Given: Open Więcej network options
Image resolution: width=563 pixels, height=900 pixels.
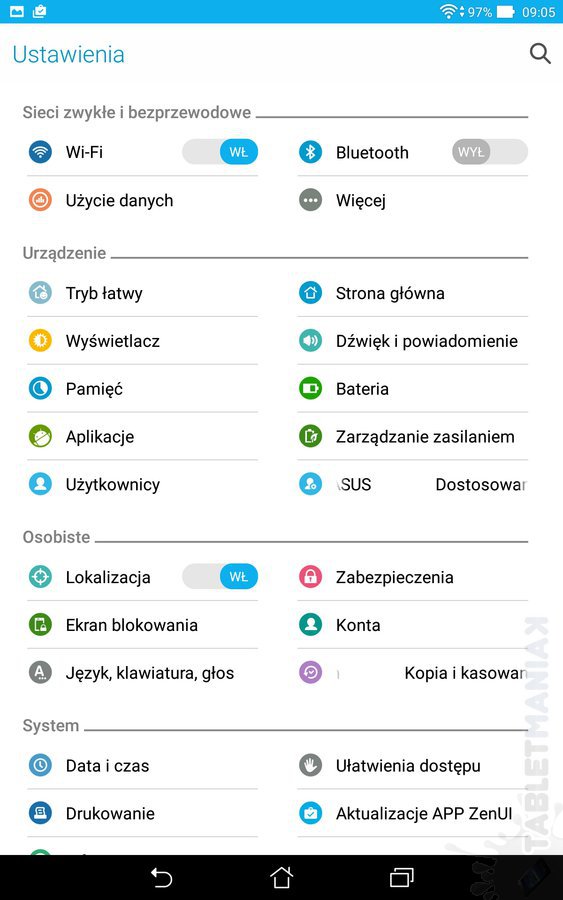Looking at the screenshot, I should pos(412,200).
